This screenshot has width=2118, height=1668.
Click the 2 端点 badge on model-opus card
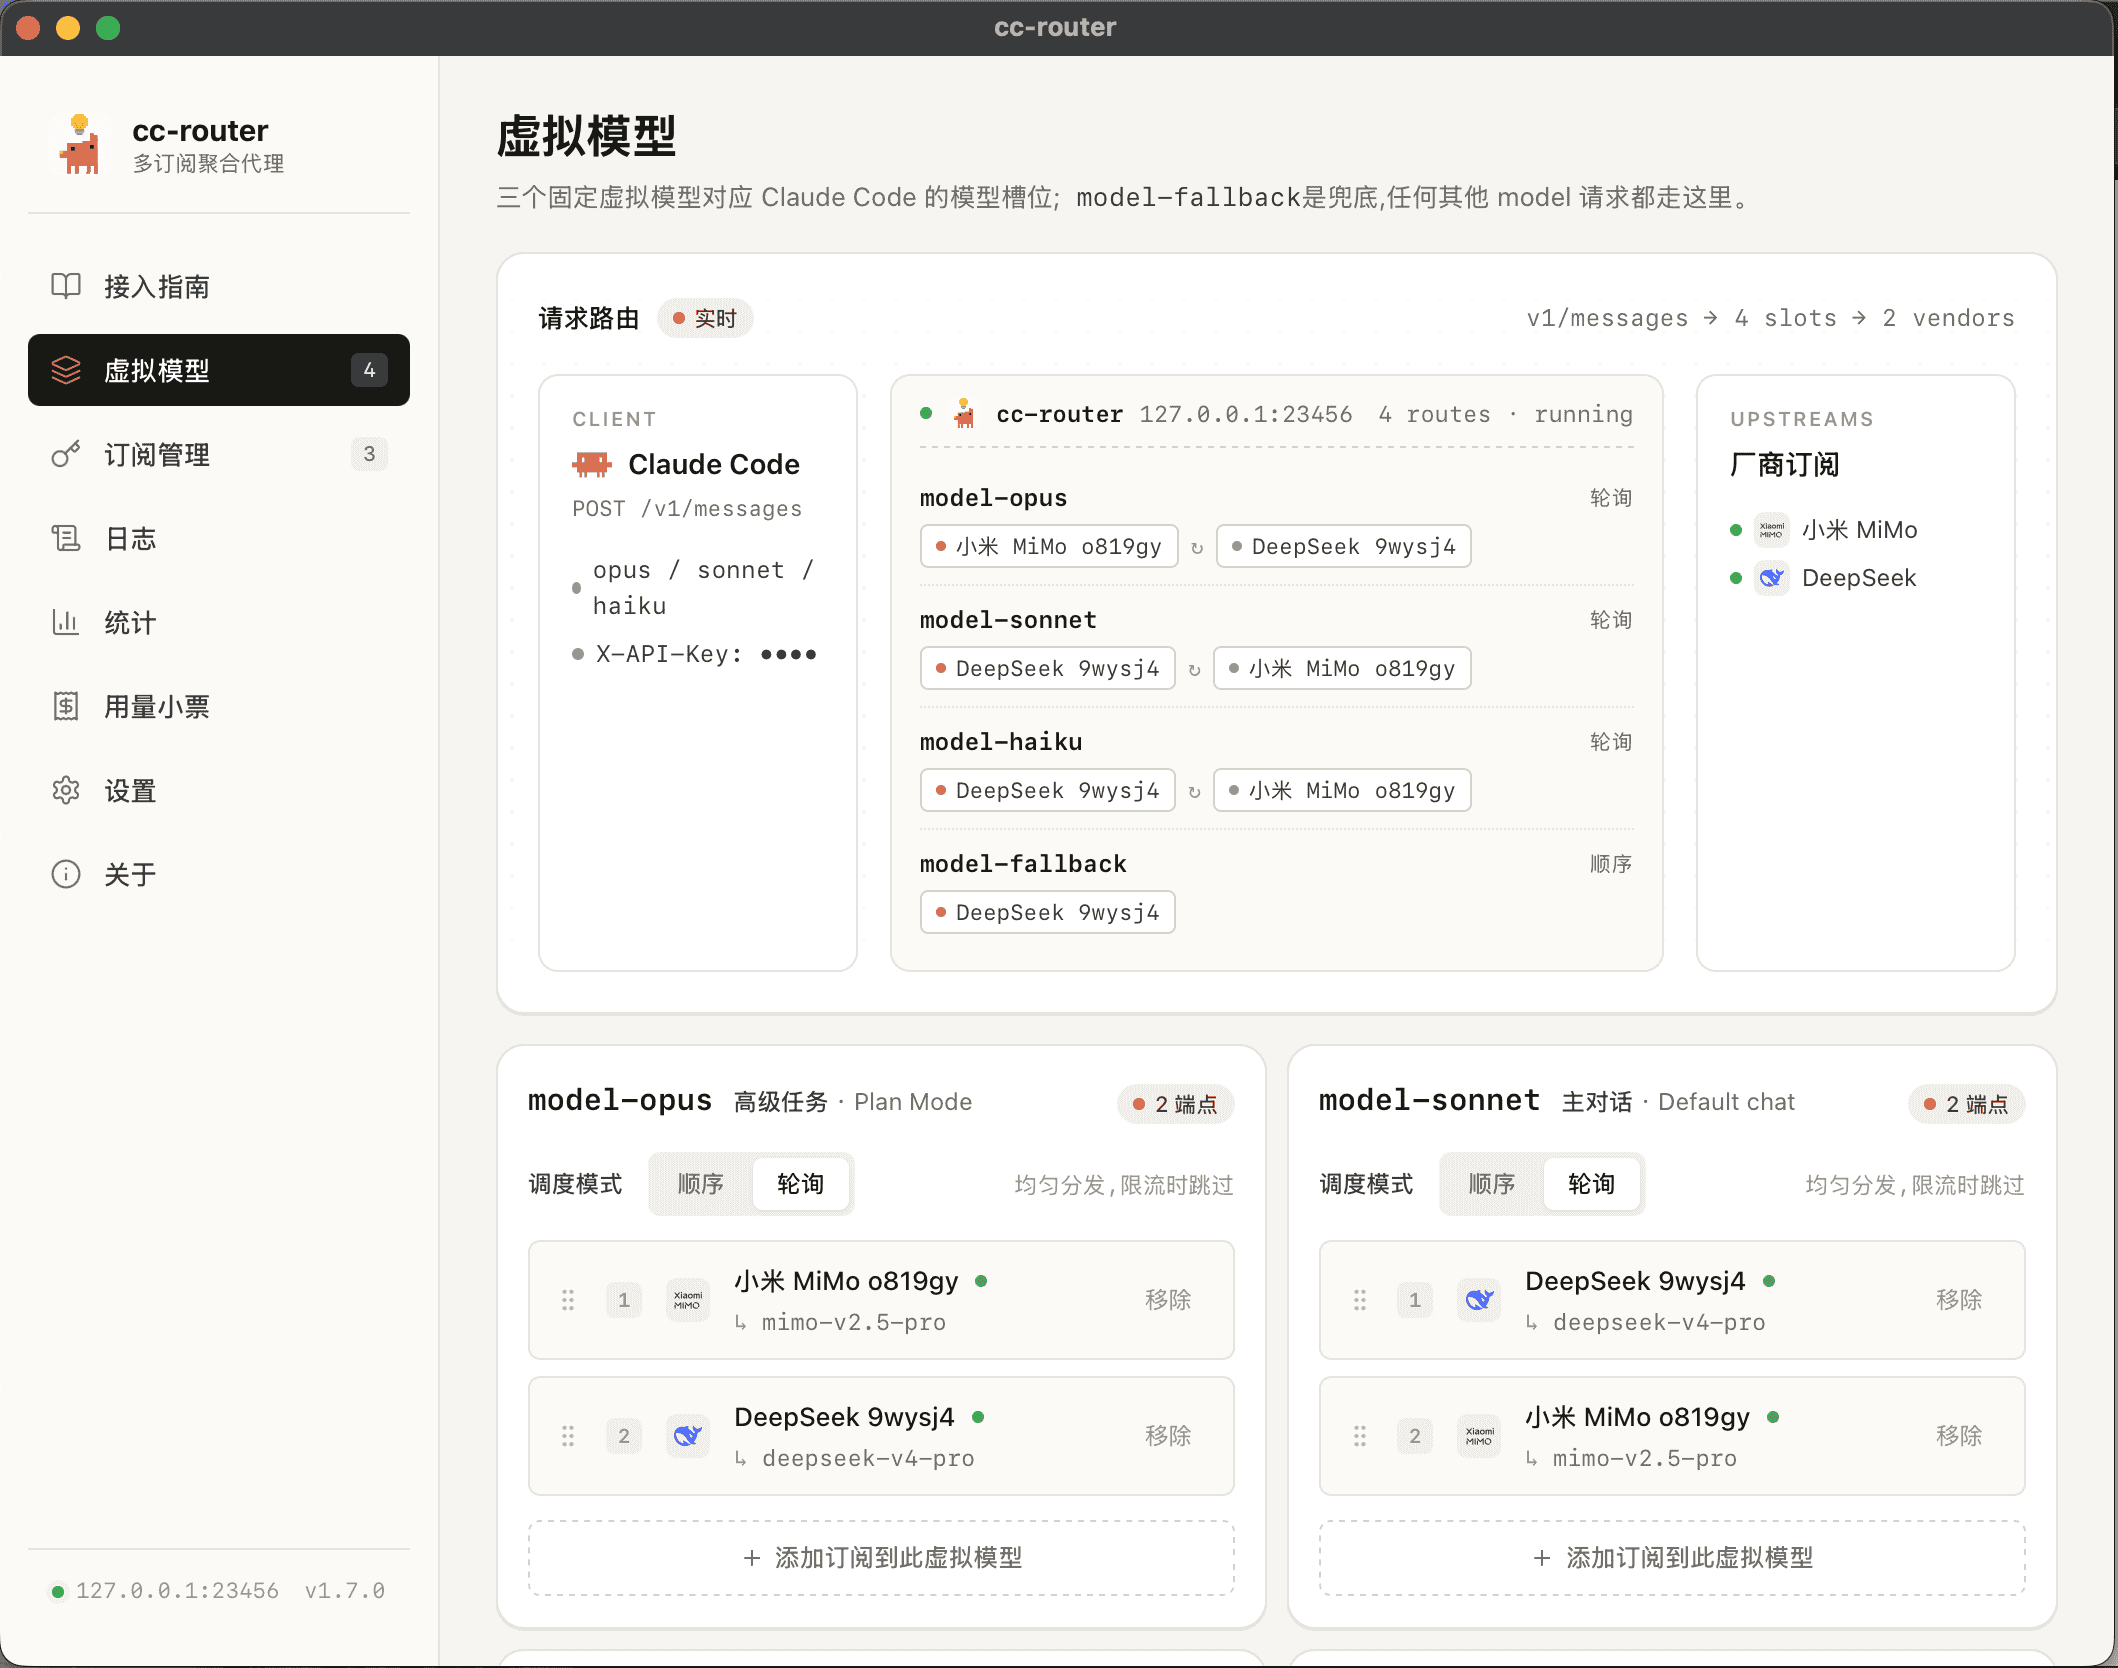[x=1176, y=1104]
